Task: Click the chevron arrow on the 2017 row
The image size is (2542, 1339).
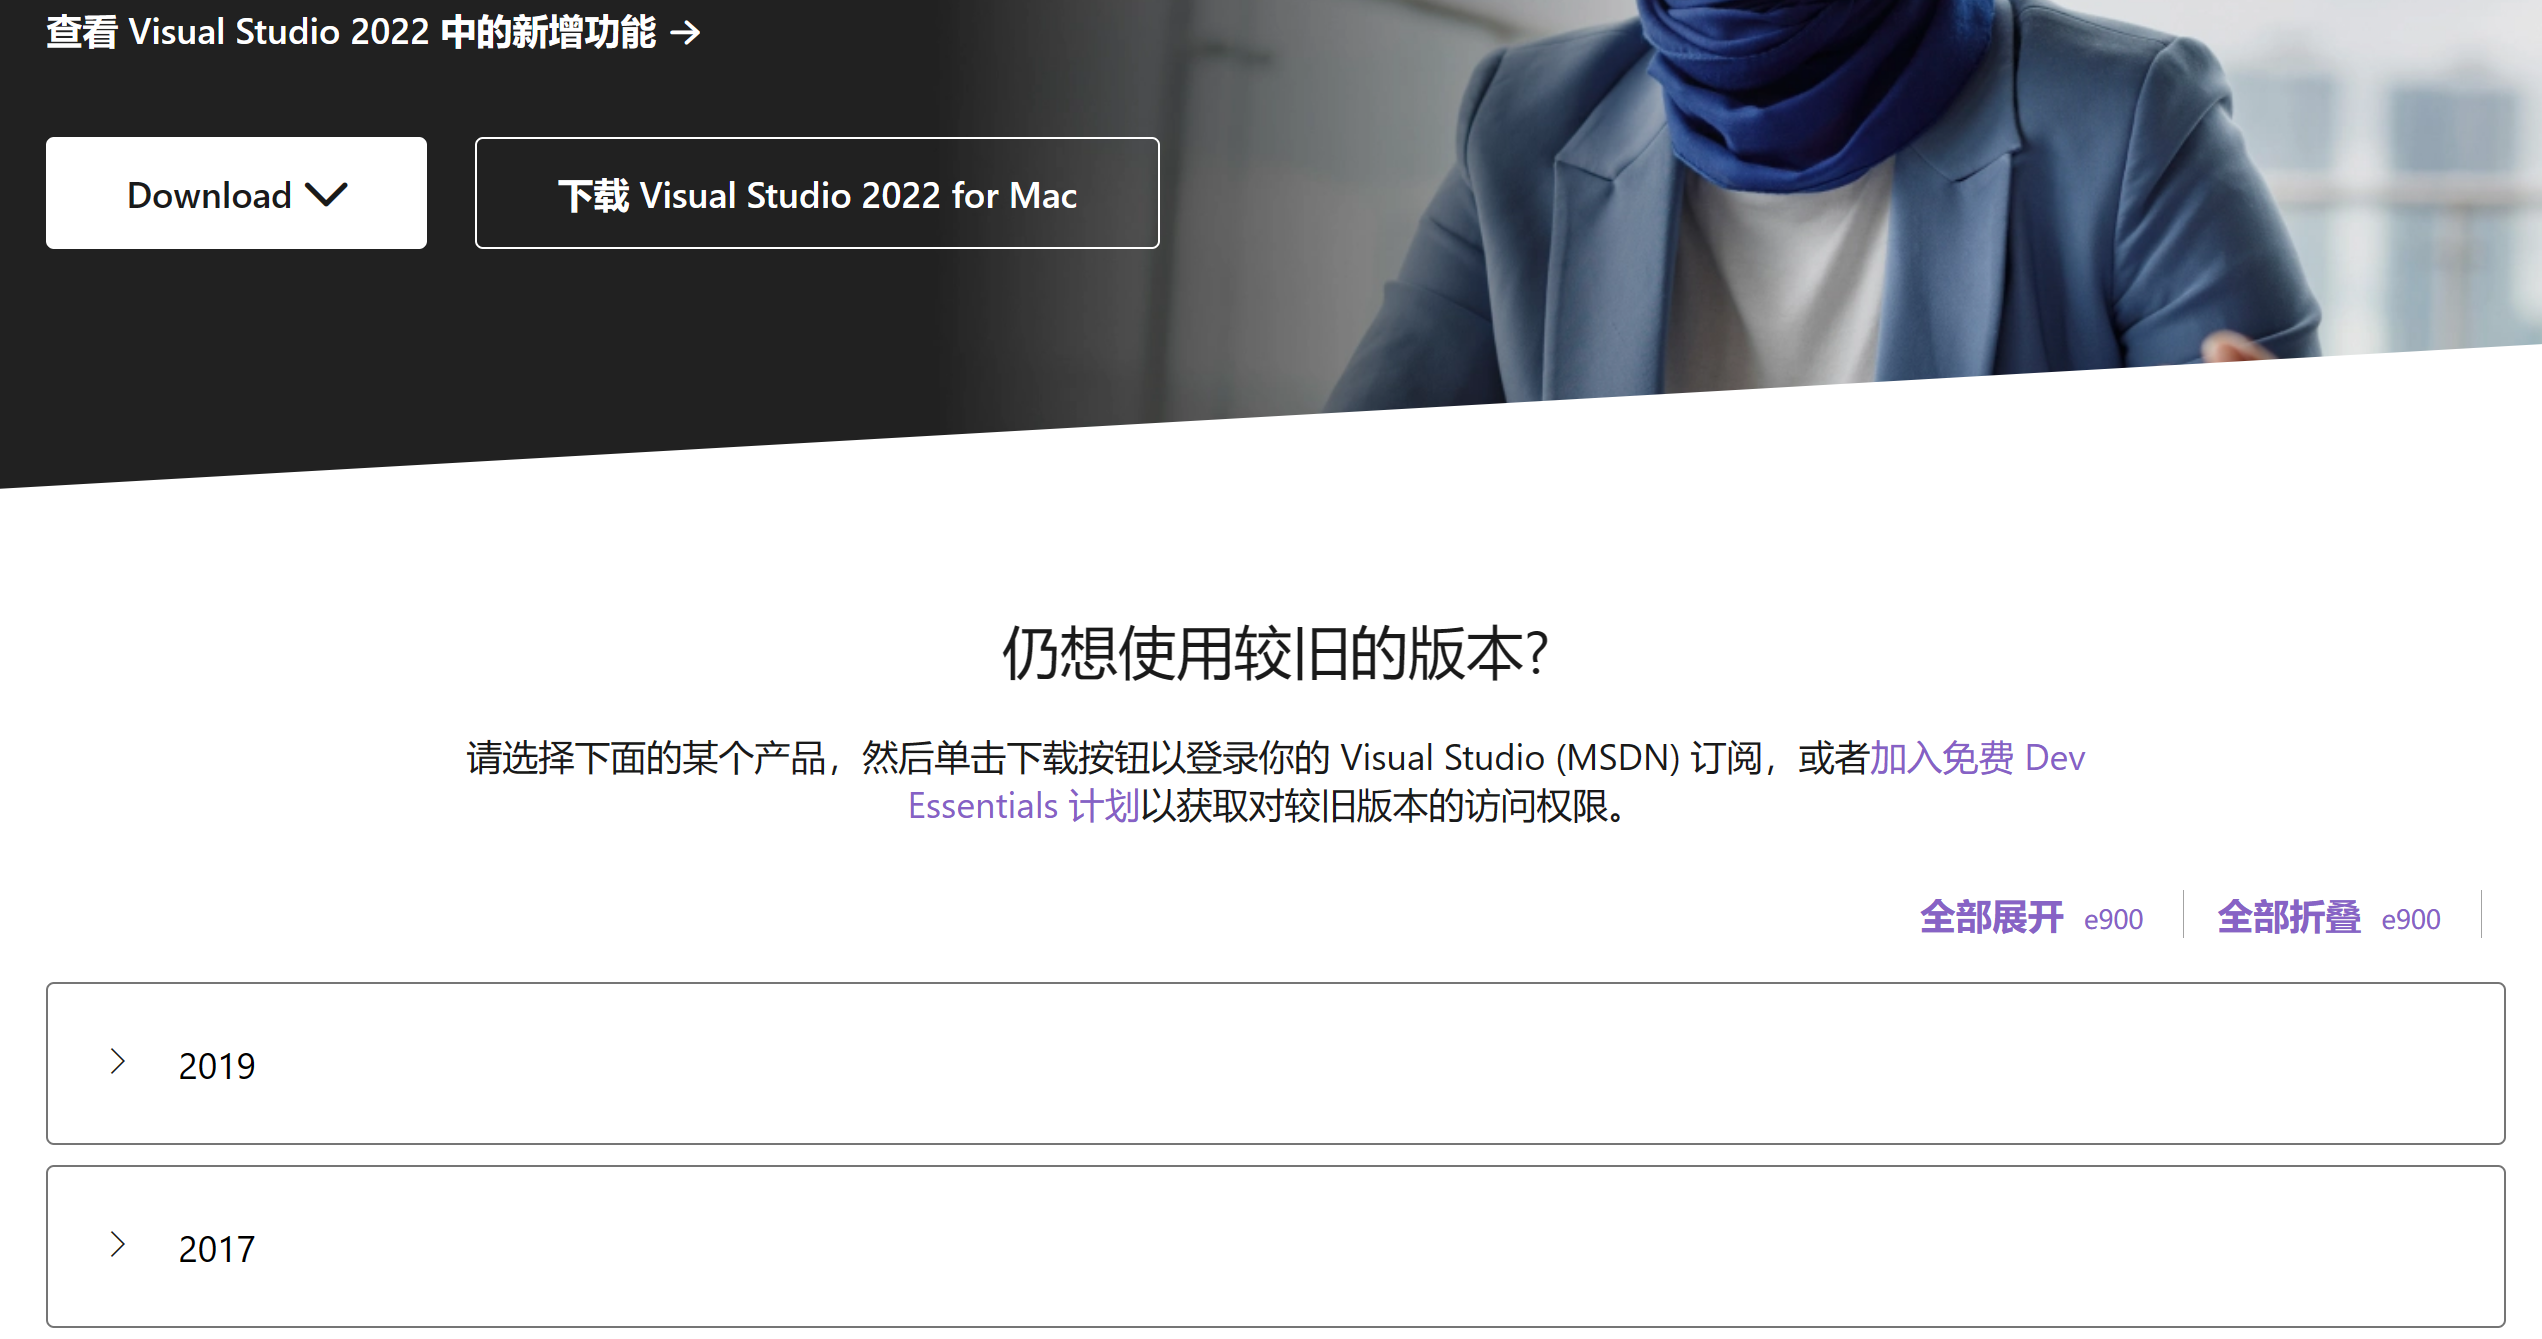Action: pyautogui.click(x=118, y=1244)
